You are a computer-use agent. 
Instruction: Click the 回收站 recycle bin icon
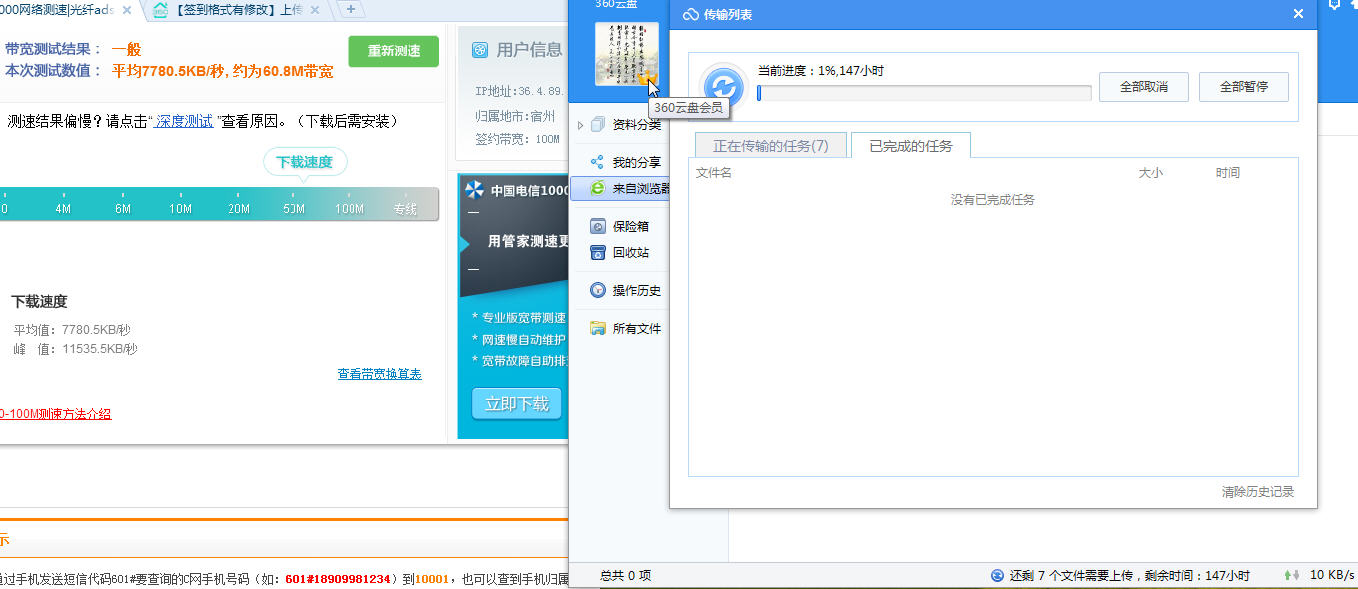[x=597, y=252]
